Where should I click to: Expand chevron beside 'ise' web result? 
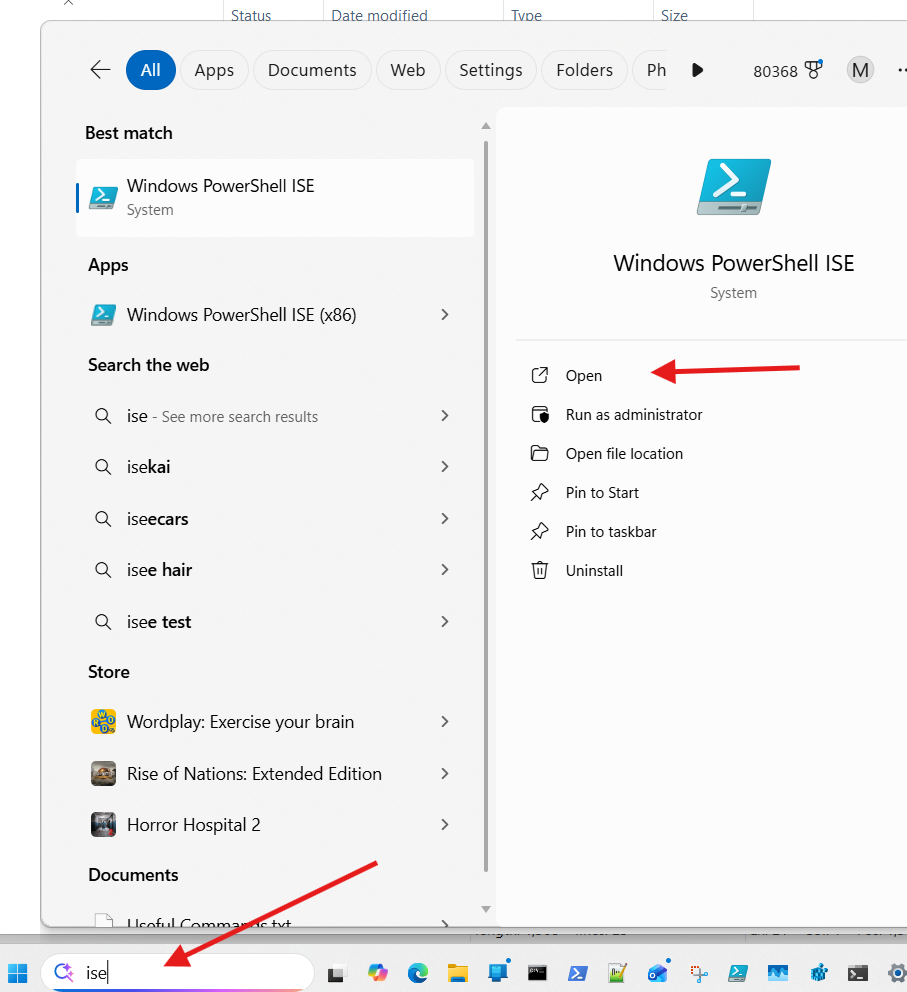[445, 416]
